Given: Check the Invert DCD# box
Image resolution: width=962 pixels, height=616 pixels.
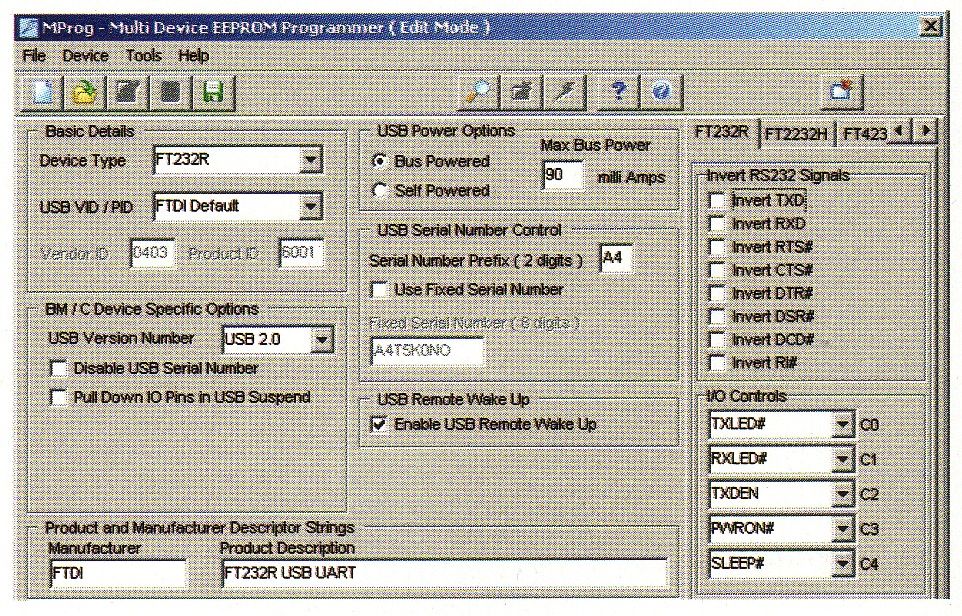Looking at the screenshot, I should pyautogui.click(x=717, y=340).
